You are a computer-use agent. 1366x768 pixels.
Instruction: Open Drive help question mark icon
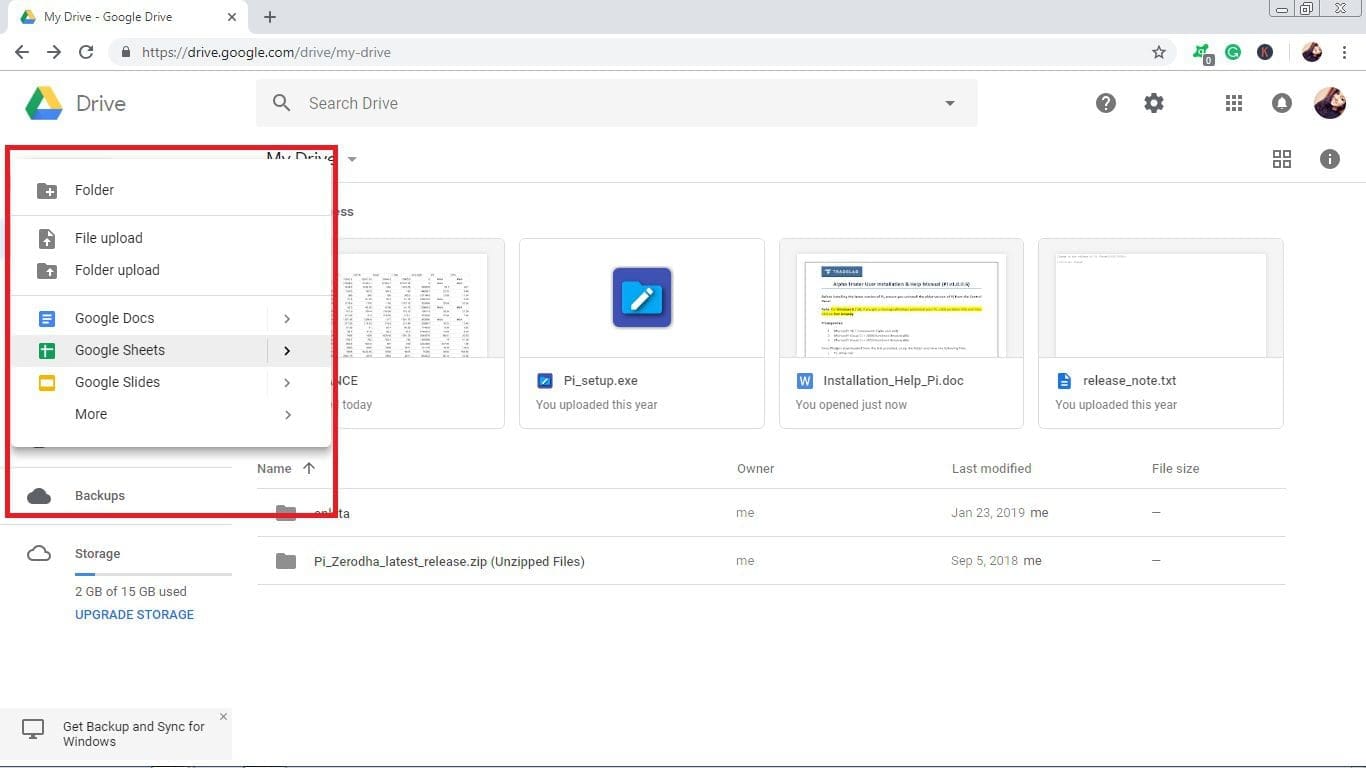pyautogui.click(x=1106, y=103)
